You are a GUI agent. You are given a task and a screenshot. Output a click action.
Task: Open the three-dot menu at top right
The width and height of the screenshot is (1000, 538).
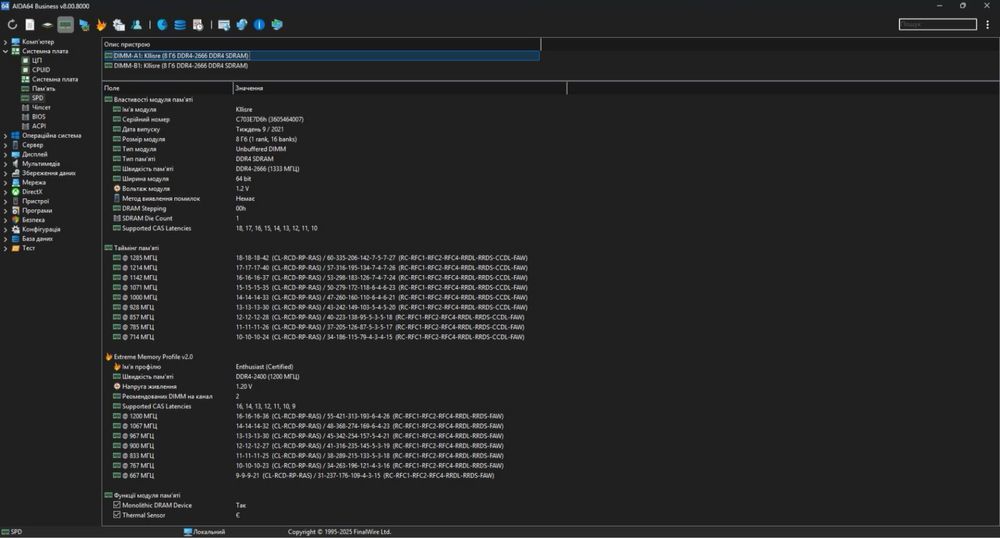[x=987, y=24]
